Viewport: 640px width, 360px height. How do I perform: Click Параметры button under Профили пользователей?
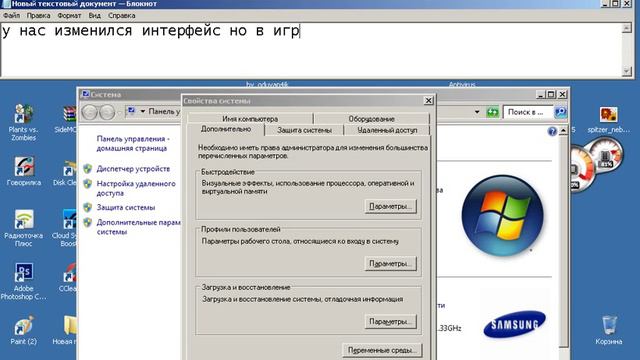point(390,264)
